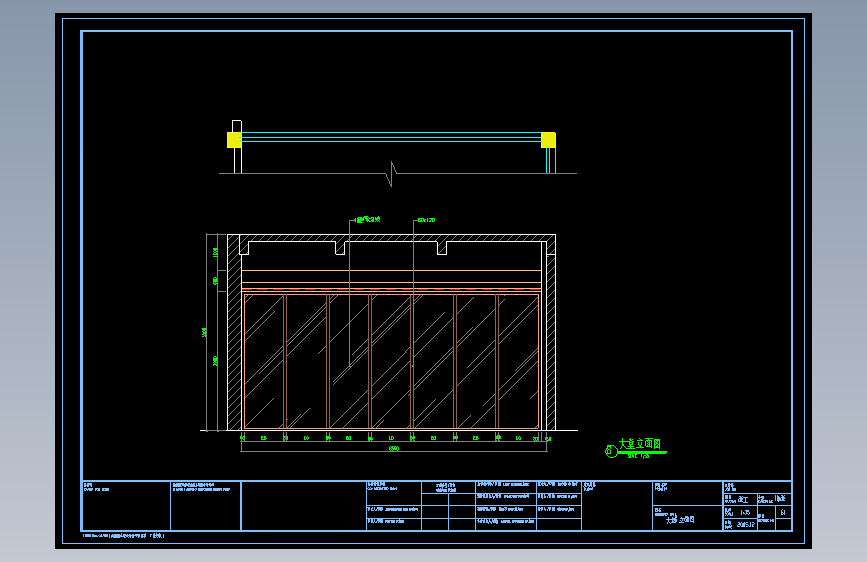Select the scale value 1:35 in title block
The height and width of the screenshot is (562, 867).
pos(745,513)
